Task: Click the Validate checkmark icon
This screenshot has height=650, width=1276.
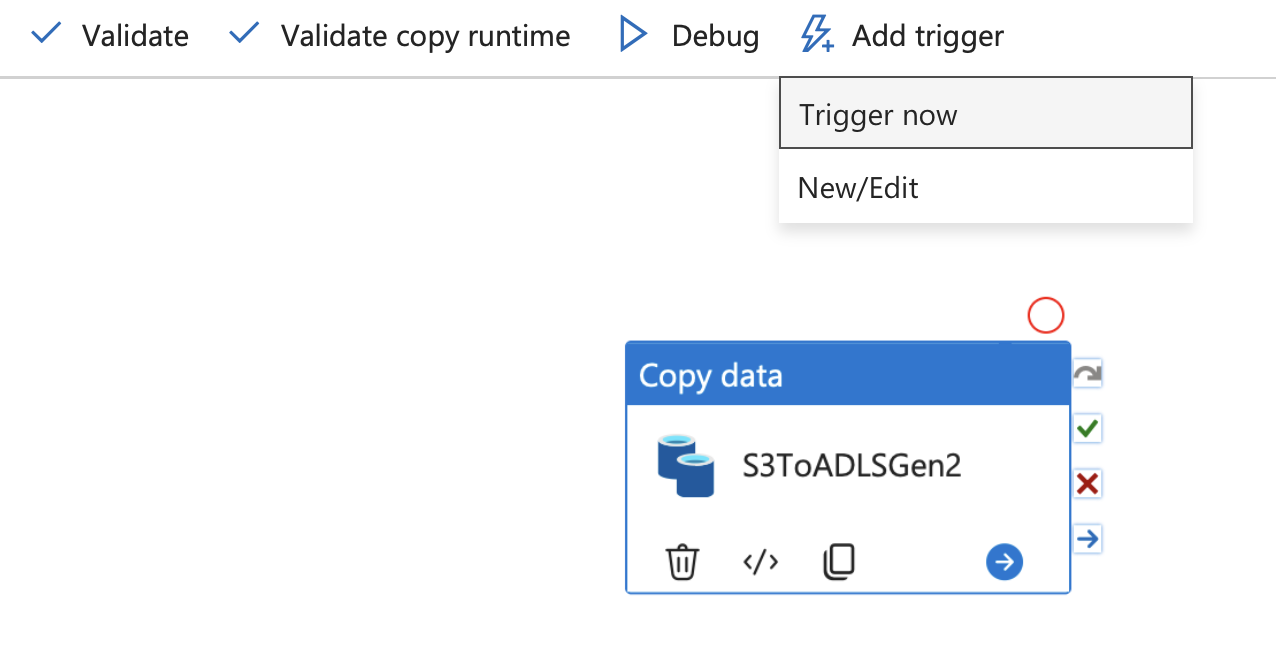Action: tap(46, 35)
